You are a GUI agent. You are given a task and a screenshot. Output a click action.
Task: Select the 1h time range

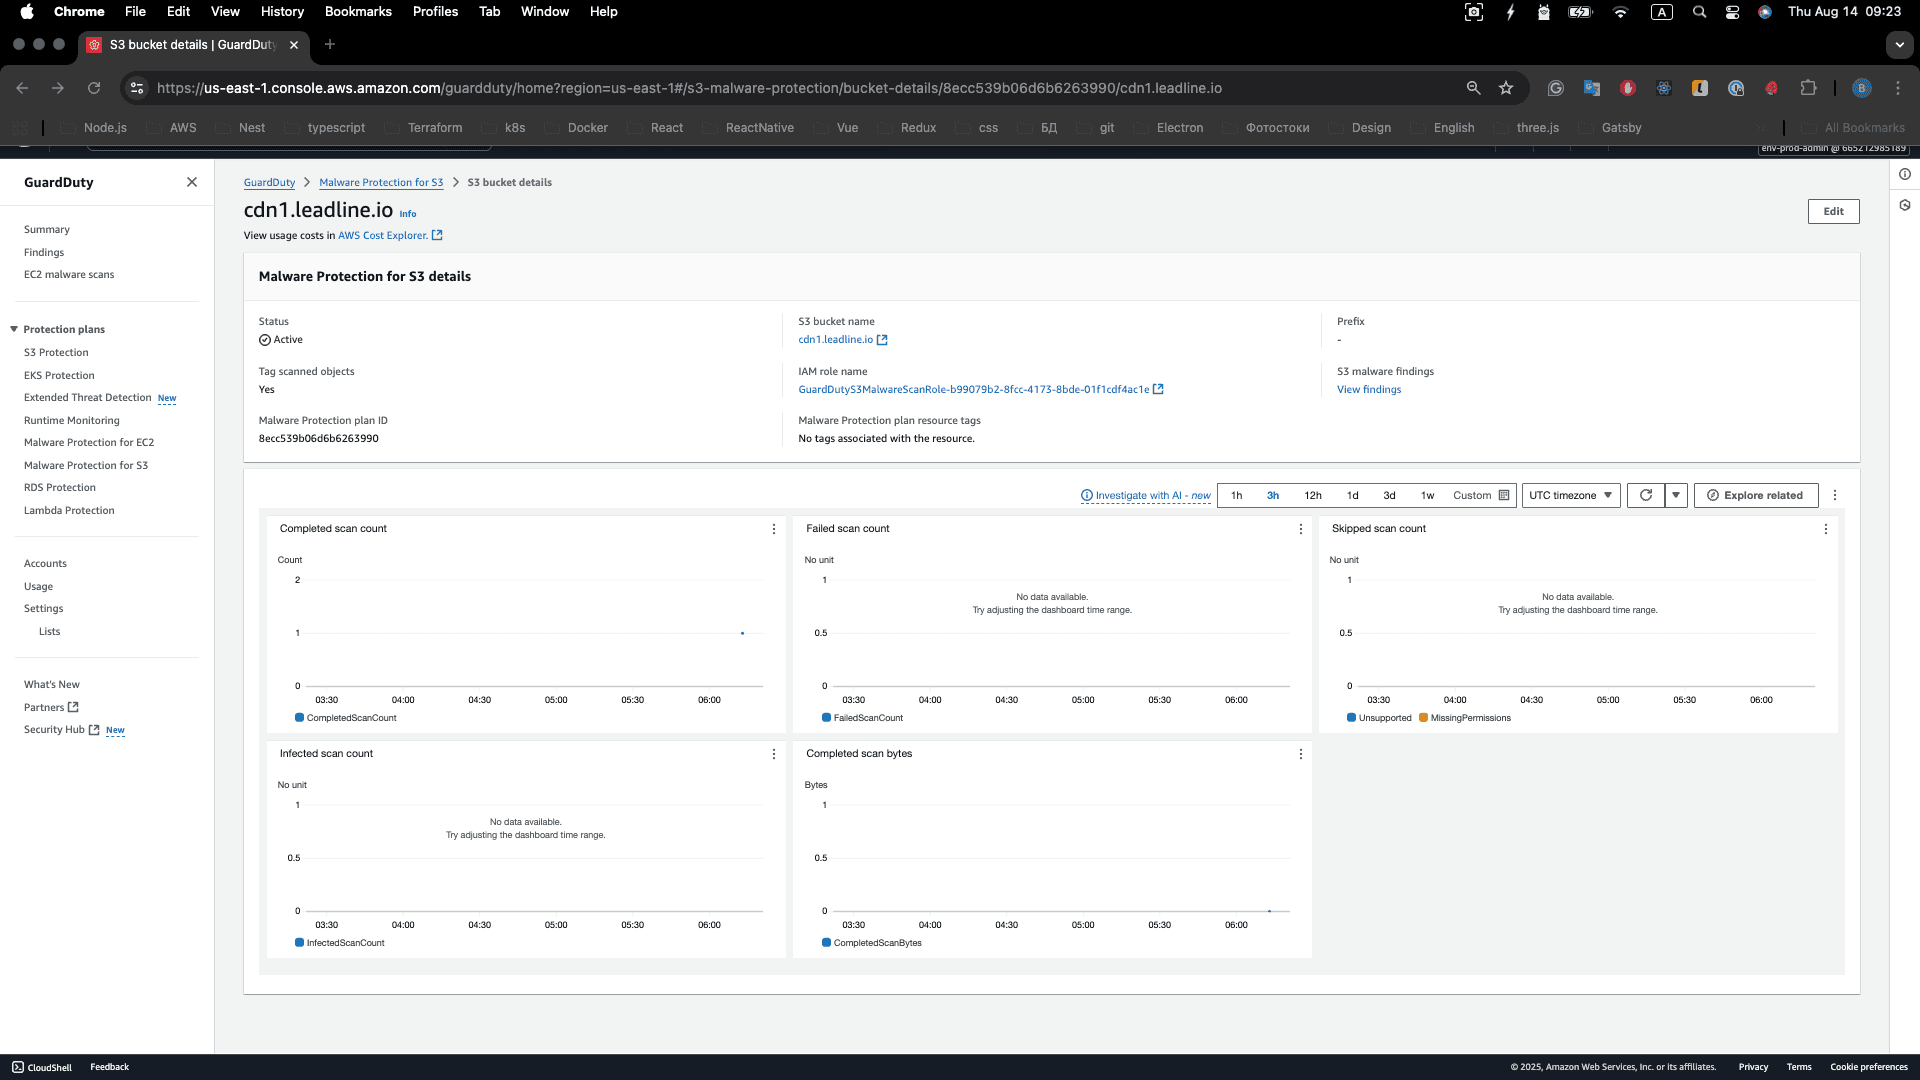[x=1236, y=495]
